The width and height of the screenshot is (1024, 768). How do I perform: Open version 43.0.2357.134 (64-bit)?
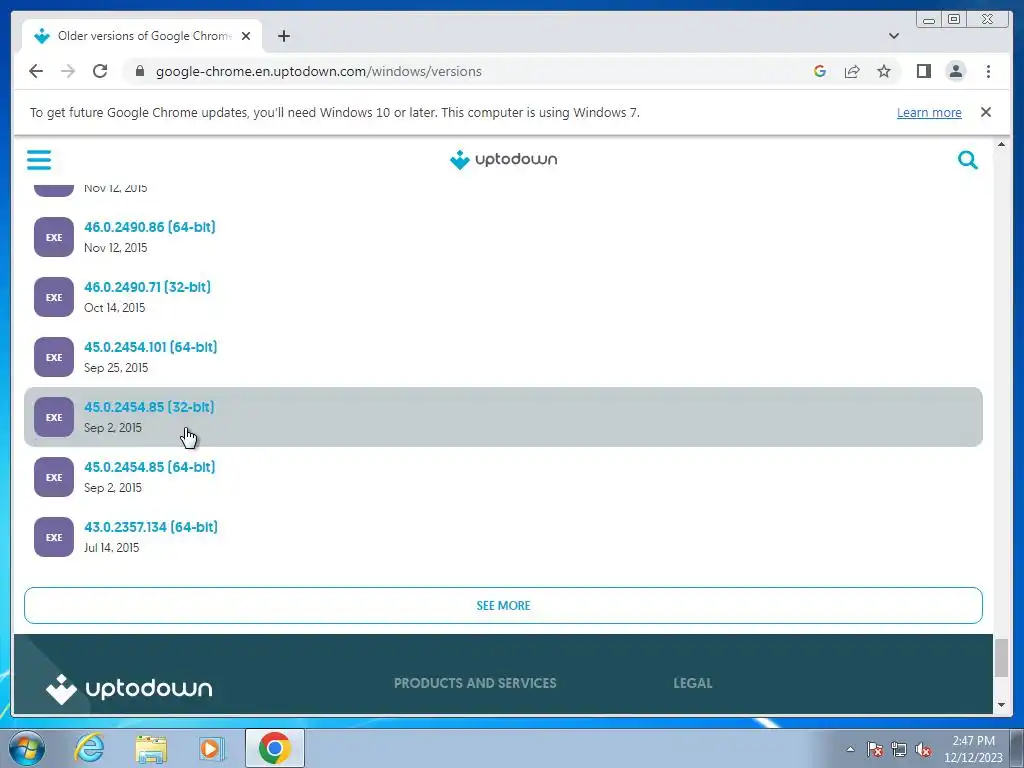coord(151,527)
